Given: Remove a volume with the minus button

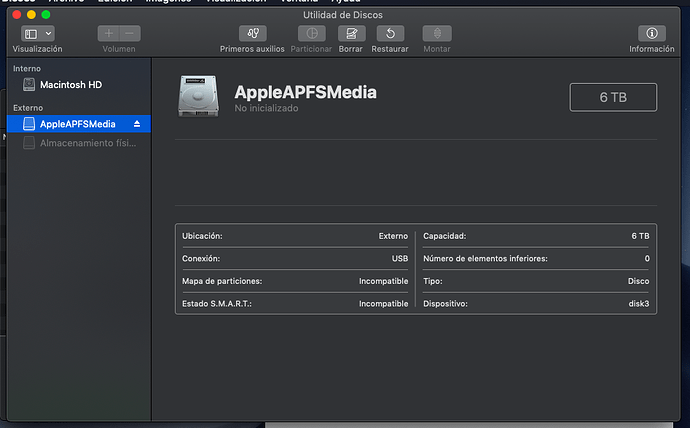Looking at the screenshot, I should tap(130, 33).
